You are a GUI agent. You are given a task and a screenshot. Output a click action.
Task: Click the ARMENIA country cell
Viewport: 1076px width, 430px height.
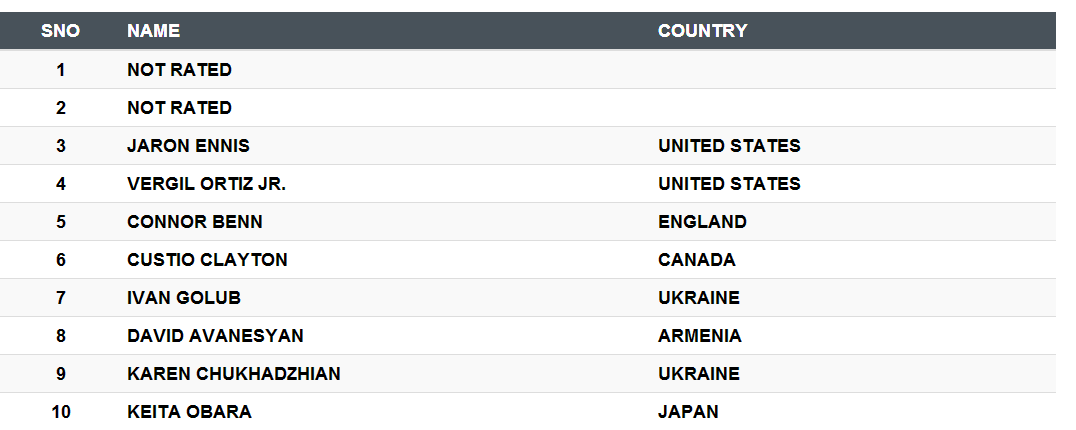point(700,336)
